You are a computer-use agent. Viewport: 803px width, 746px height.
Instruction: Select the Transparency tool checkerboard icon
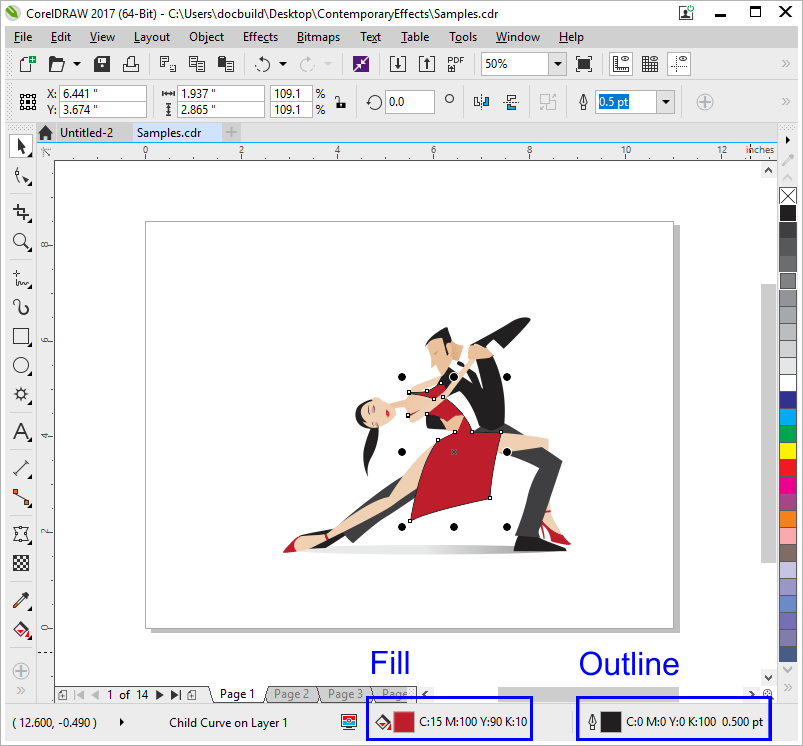pyautogui.click(x=21, y=563)
